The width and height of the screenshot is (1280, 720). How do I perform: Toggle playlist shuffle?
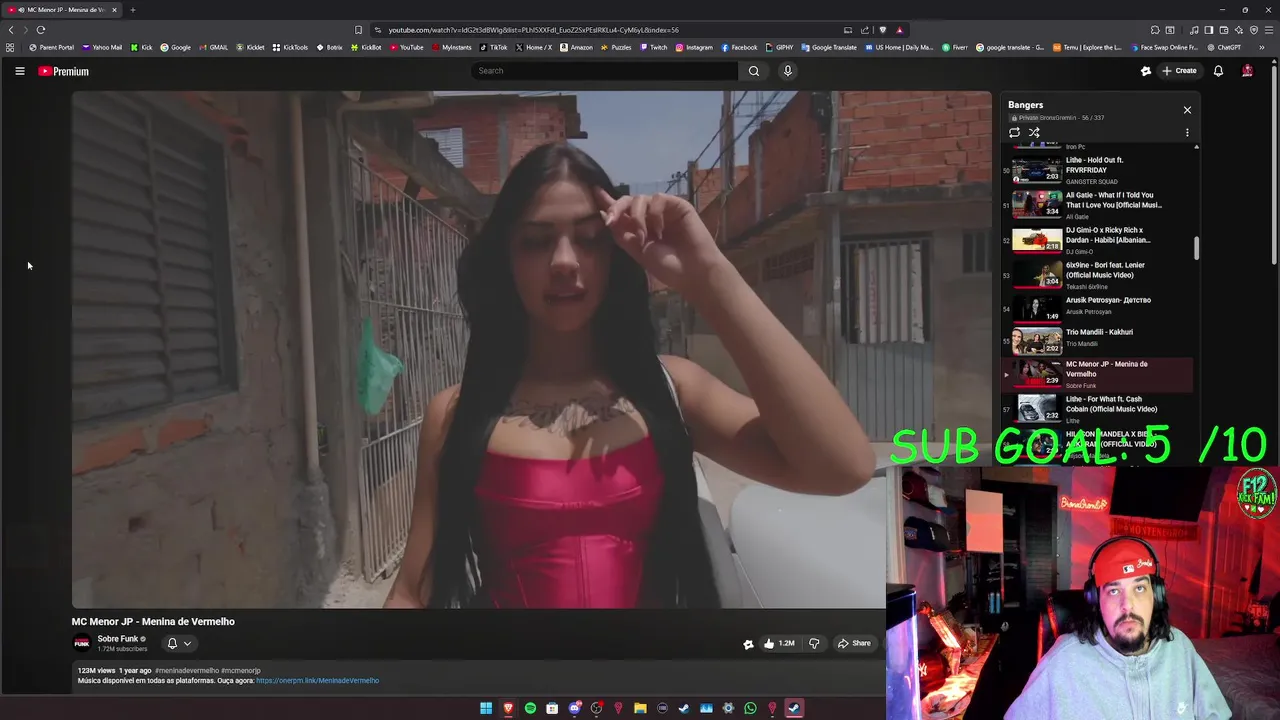pos(1034,132)
